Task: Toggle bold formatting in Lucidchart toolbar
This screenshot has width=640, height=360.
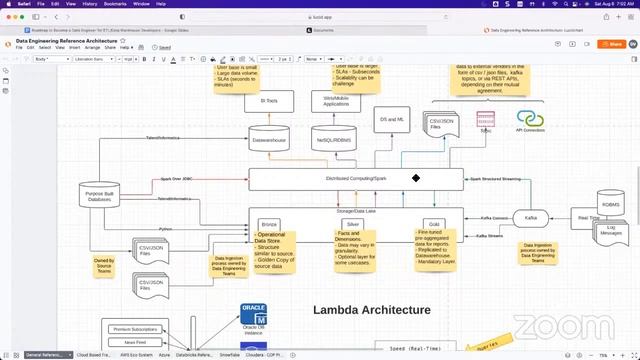Action: (x=144, y=59)
